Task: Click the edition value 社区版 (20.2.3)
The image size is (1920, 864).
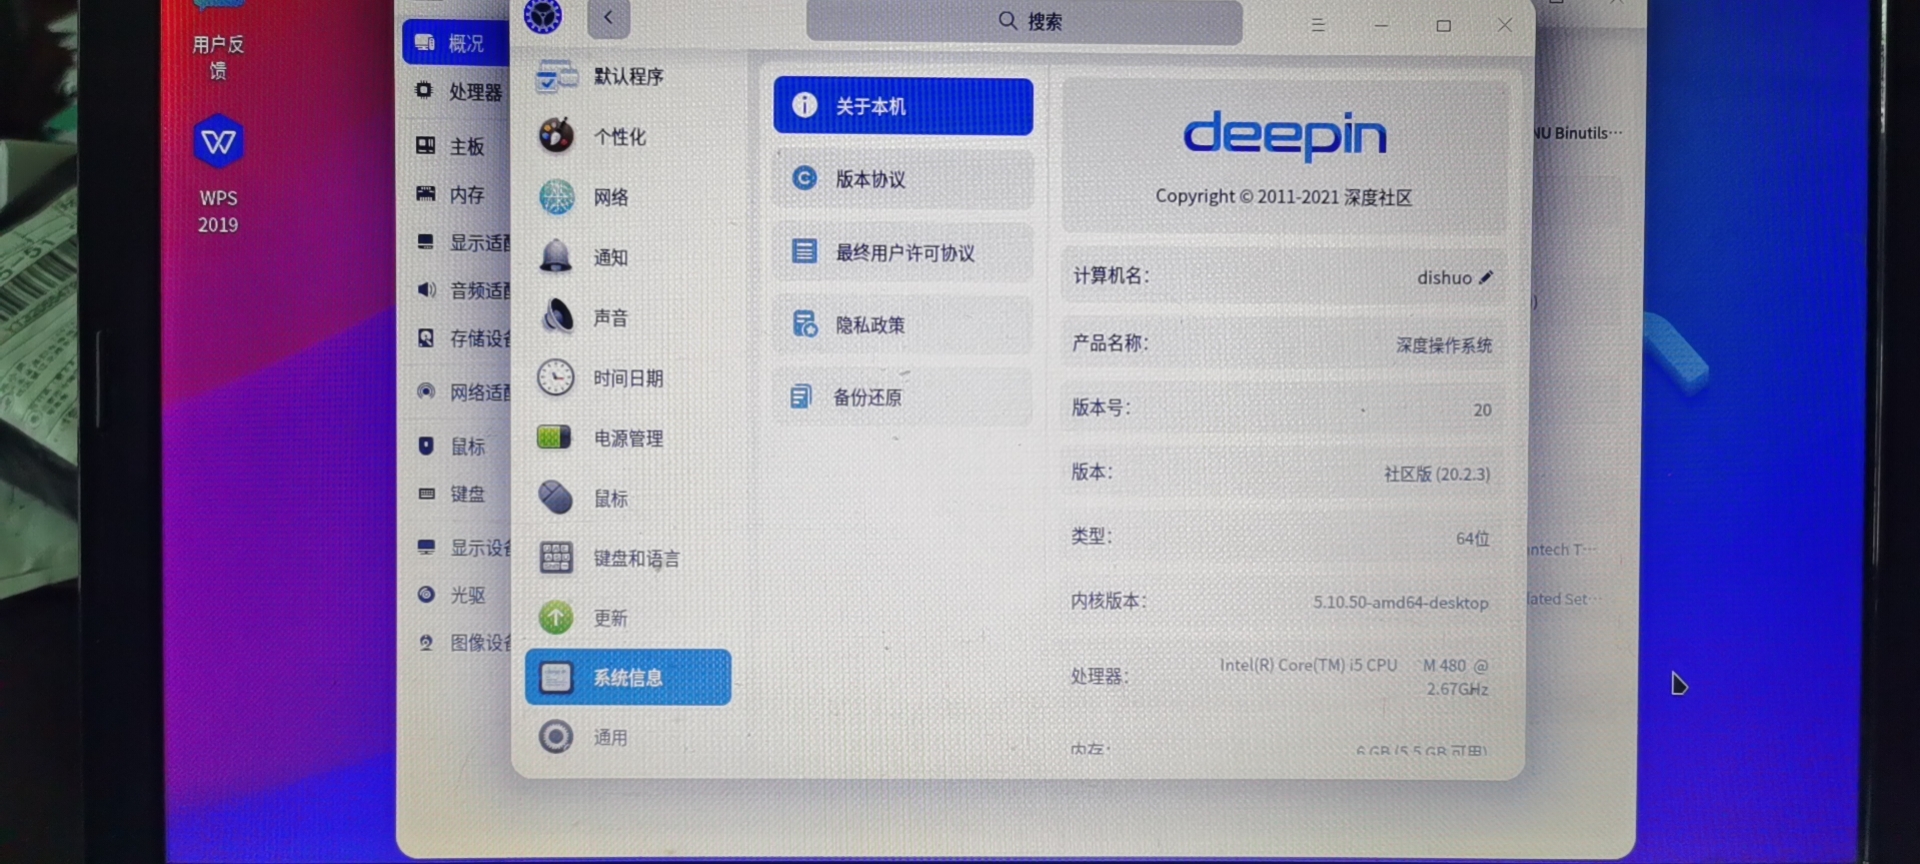Action: coord(1437,474)
